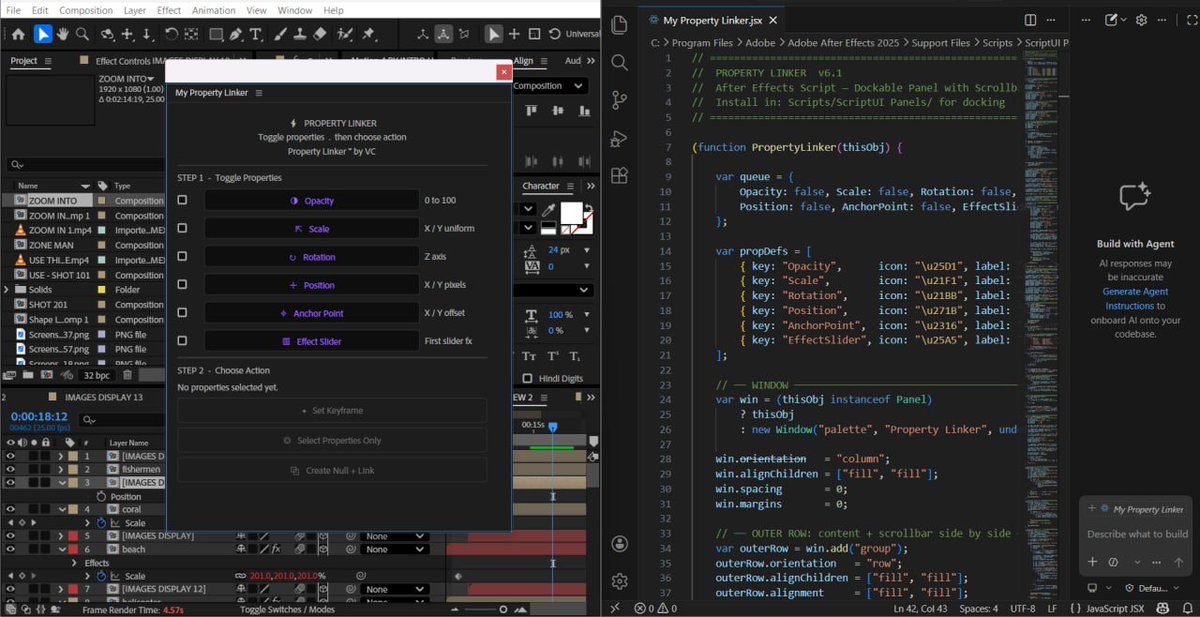The width and height of the screenshot is (1200, 617).
Task: Select the Pen tool
Action: click(x=236, y=34)
